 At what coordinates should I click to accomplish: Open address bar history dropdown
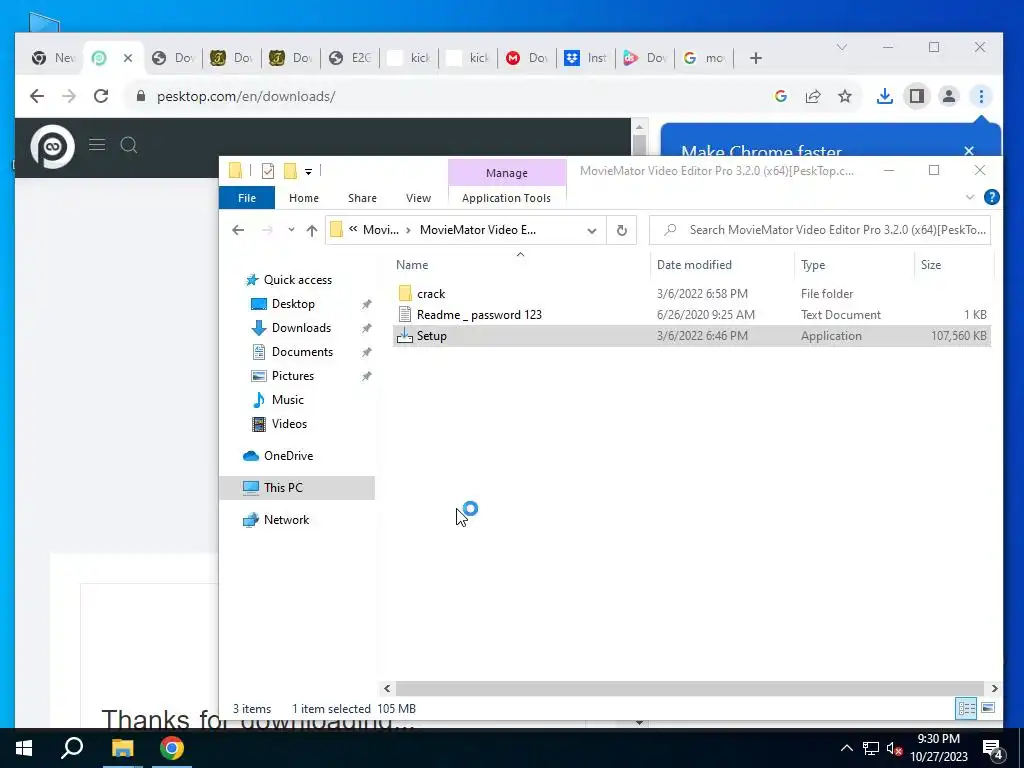(x=592, y=230)
